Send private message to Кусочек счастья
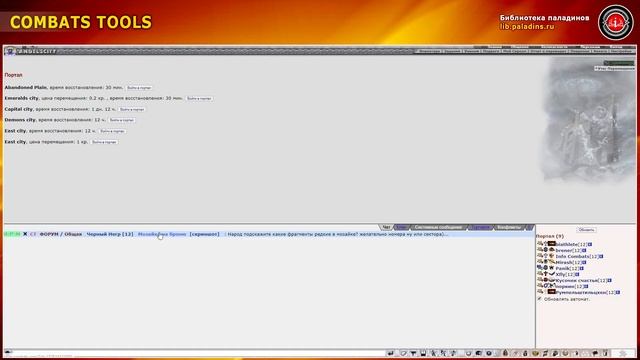The height and width of the screenshot is (360, 640). (540, 280)
